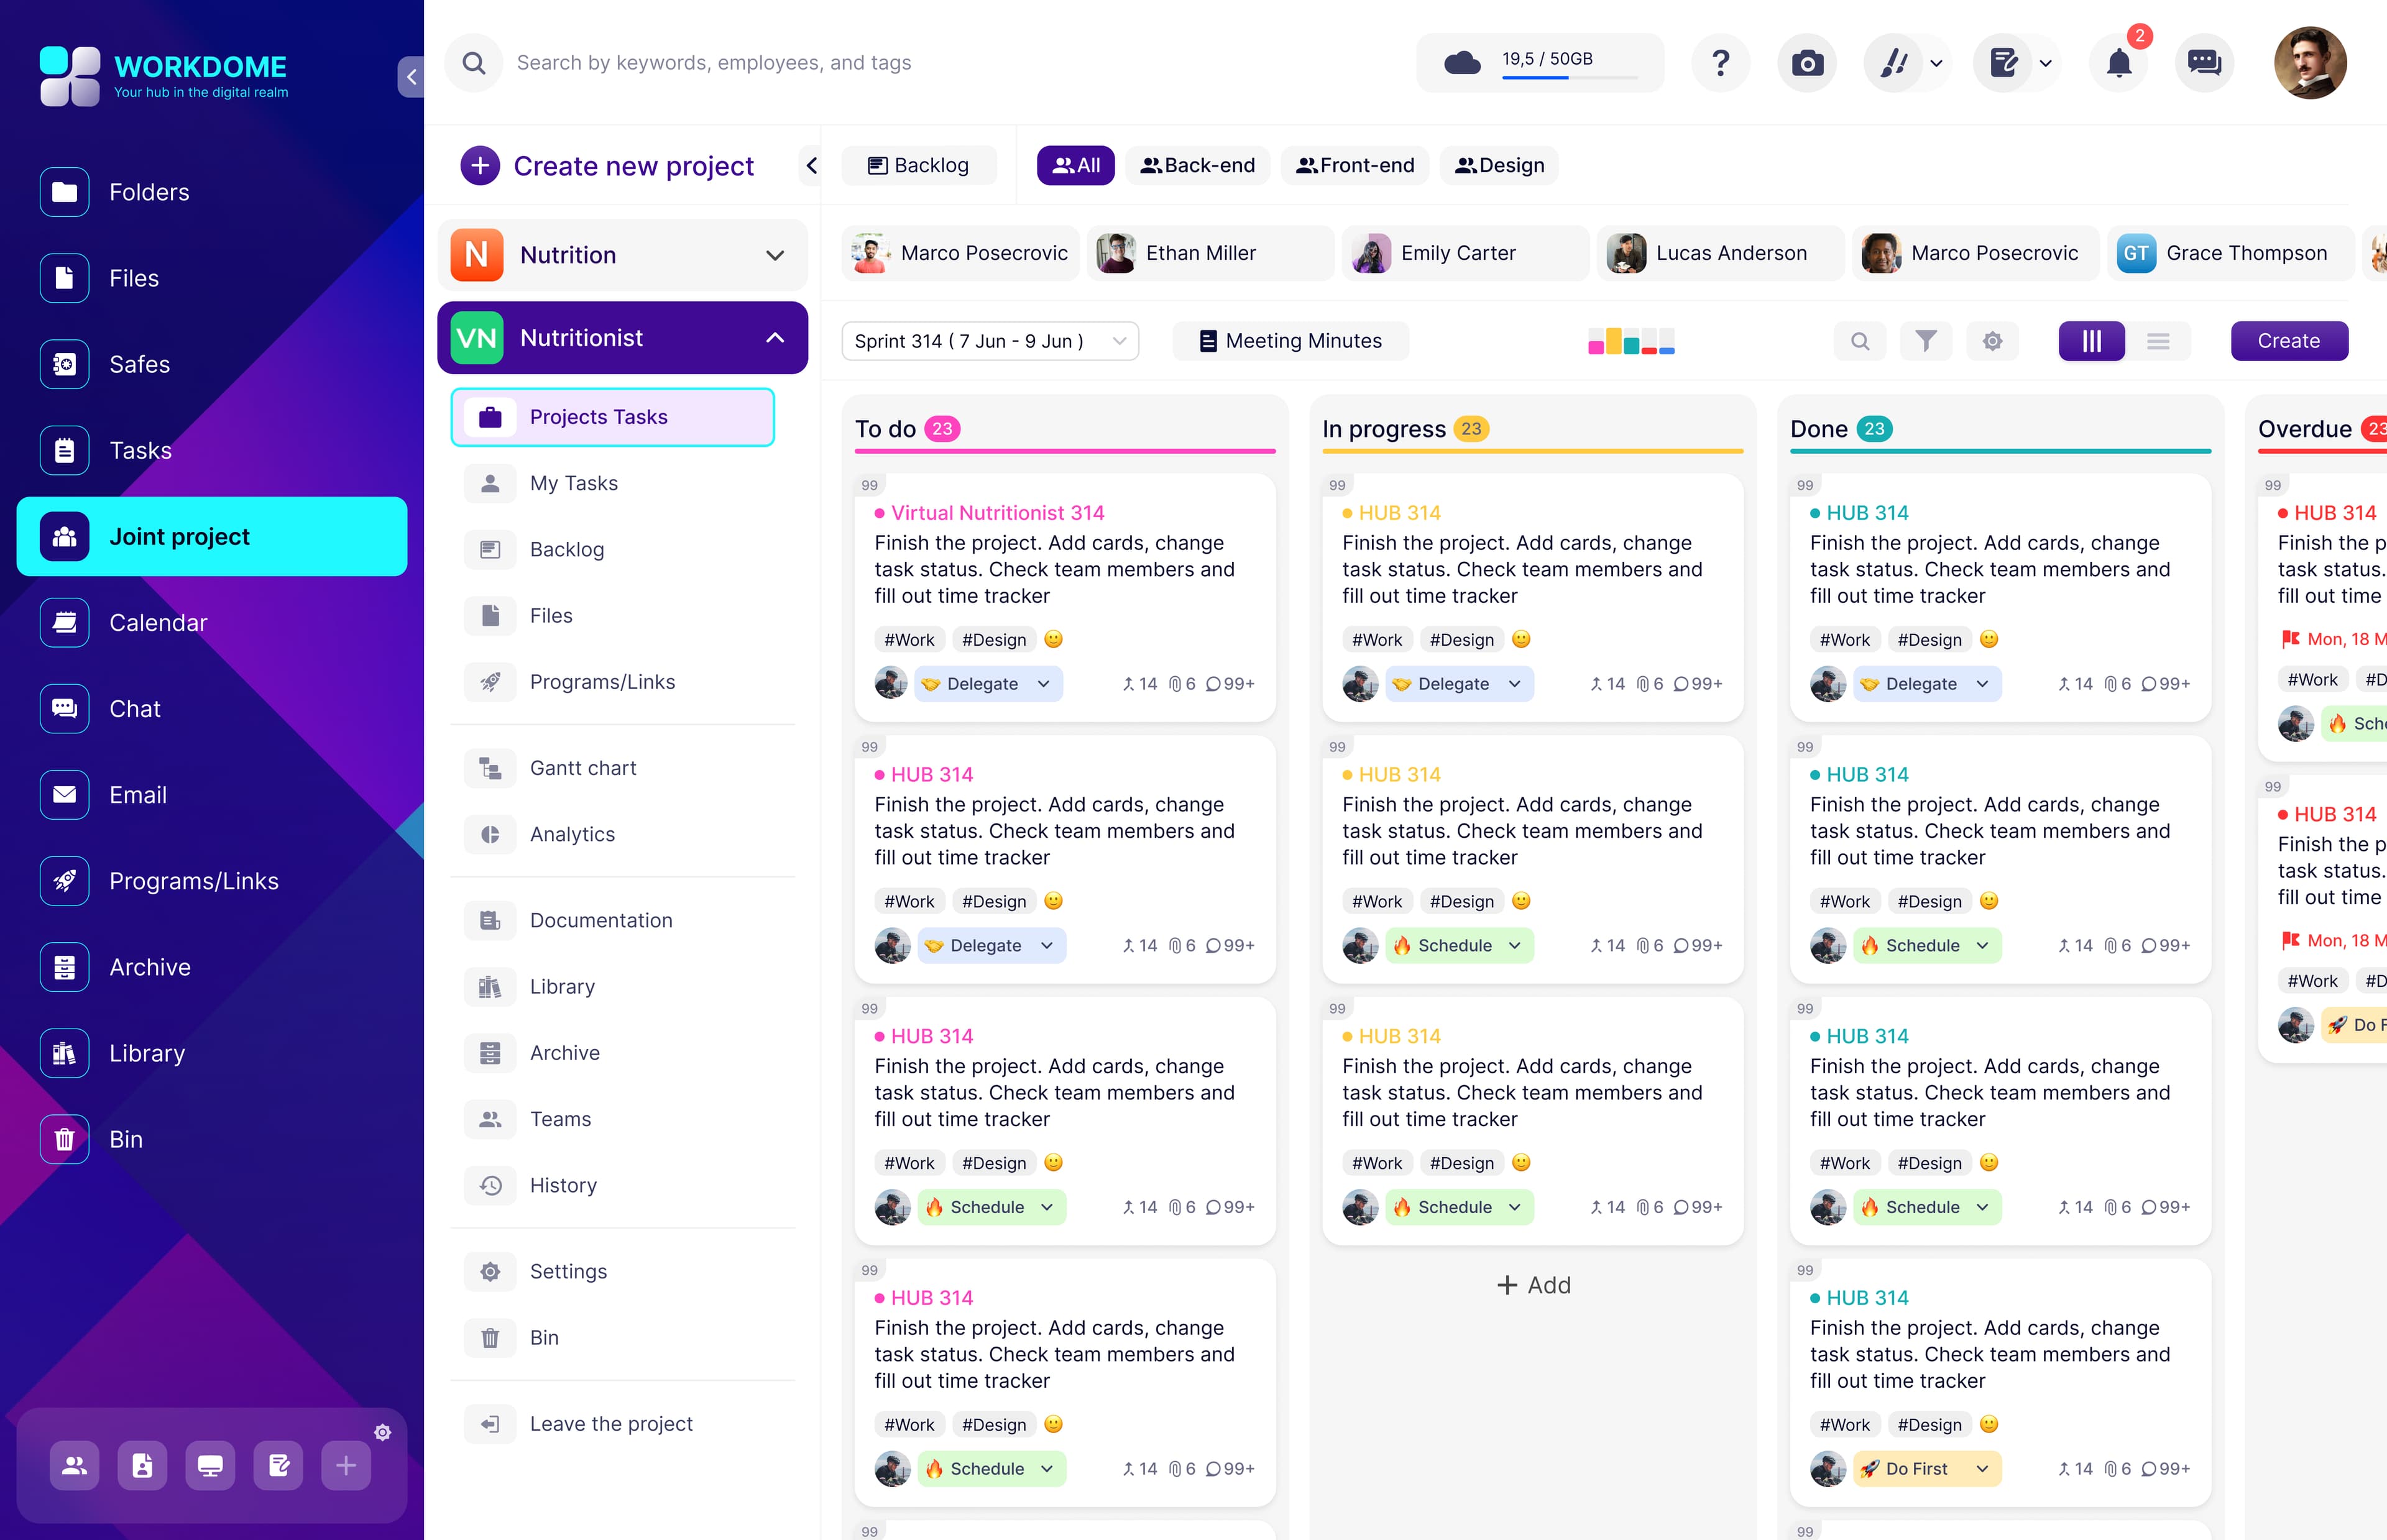This screenshot has height=1540, width=2387.
Task: Open board settings gear icon
Action: coord(1992,341)
